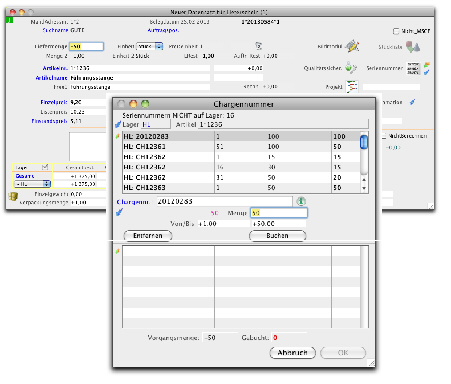Screen dimensions: 451x384
Task: Click the Artikelnr. input field in main window
Action: tap(140, 68)
